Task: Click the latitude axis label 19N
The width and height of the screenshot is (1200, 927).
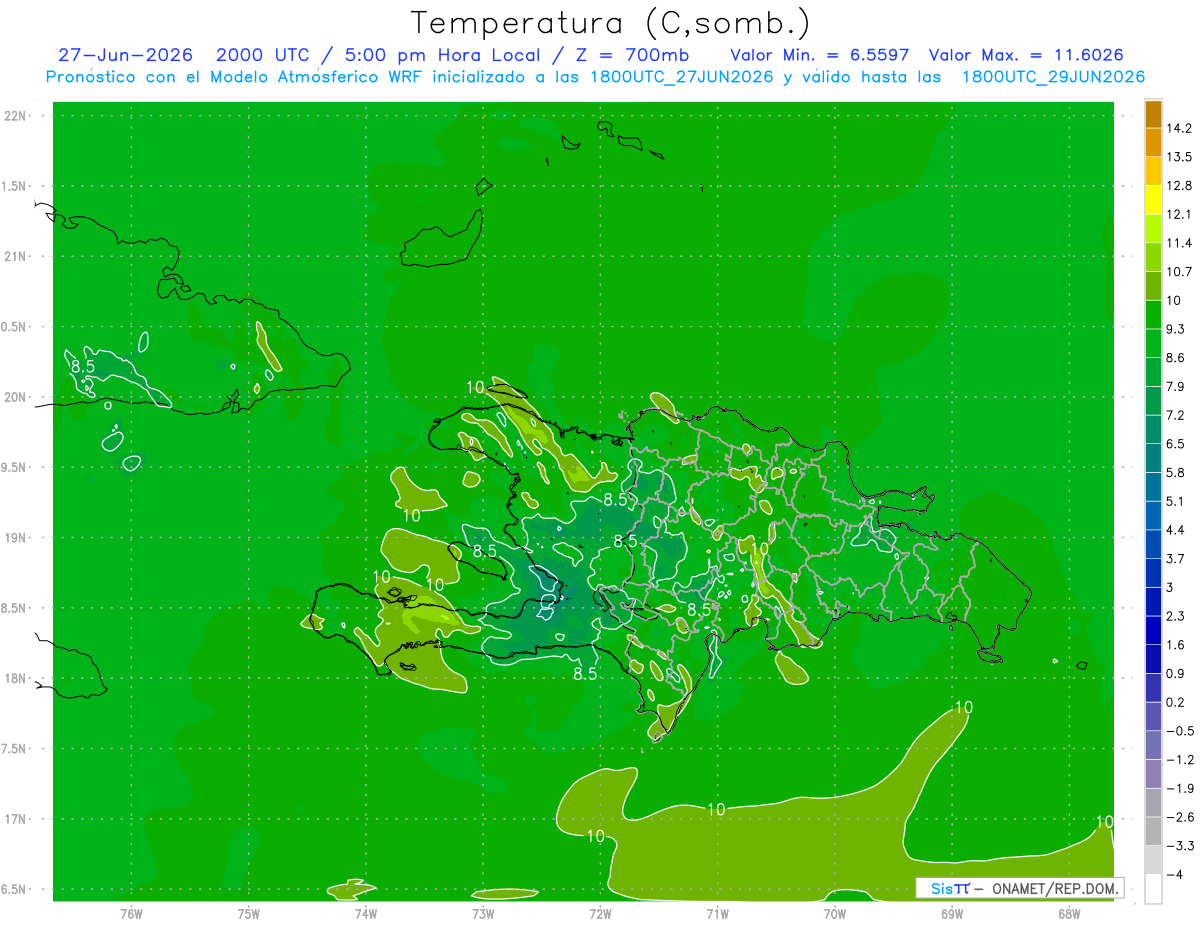Action: pyautogui.click(x=16, y=538)
